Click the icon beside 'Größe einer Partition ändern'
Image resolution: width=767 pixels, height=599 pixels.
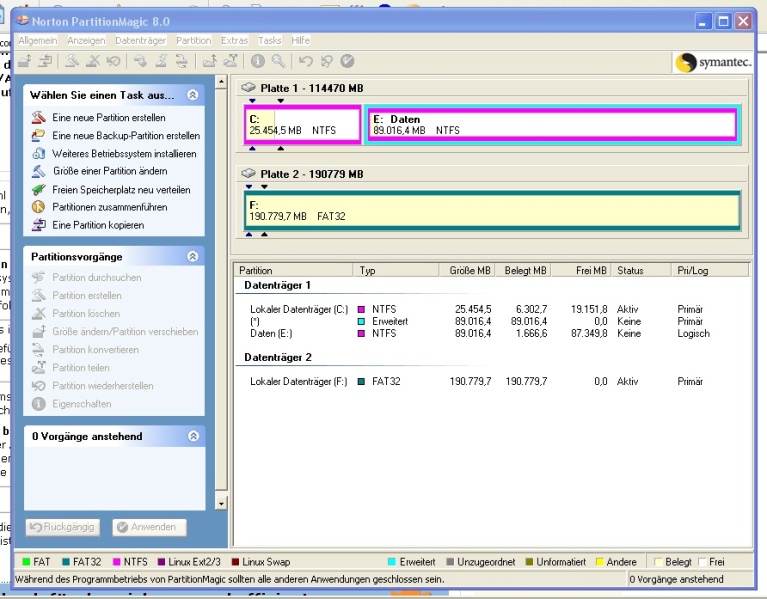tap(39, 171)
